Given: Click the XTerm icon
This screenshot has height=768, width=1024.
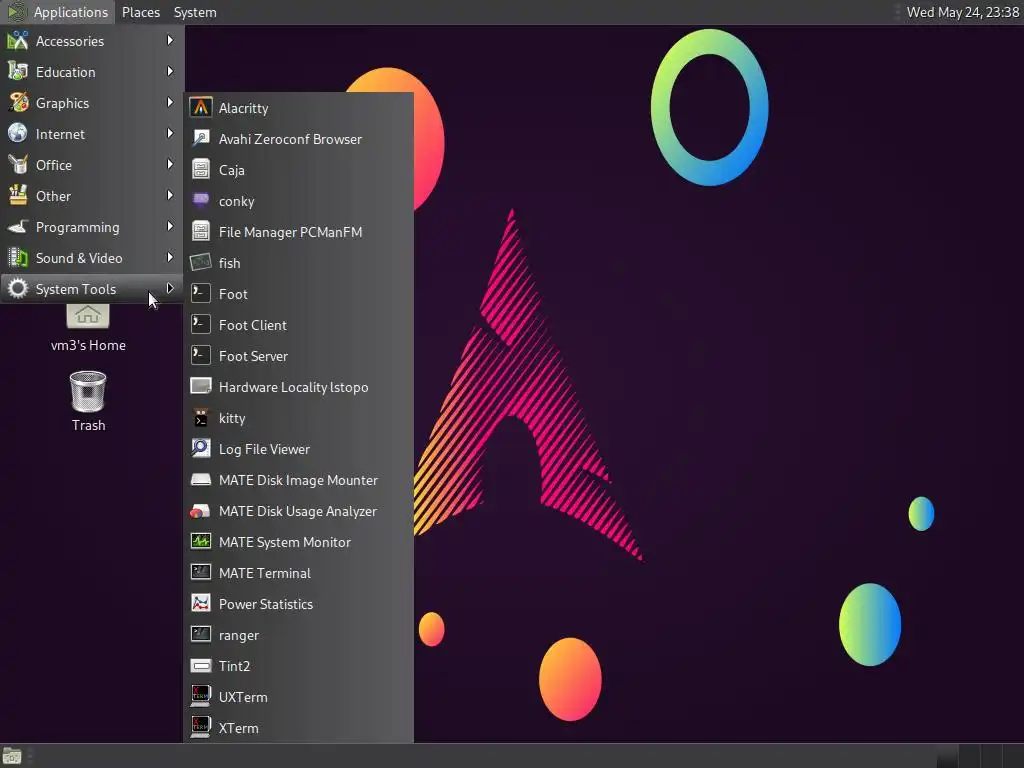Looking at the screenshot, I should click(200, 727).
